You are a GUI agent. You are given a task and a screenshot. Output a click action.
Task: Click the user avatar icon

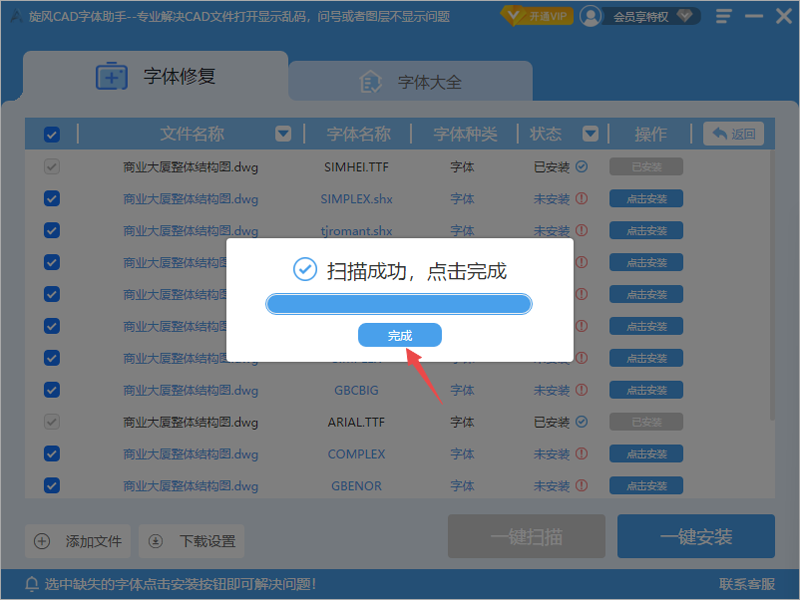click(590, 16)
